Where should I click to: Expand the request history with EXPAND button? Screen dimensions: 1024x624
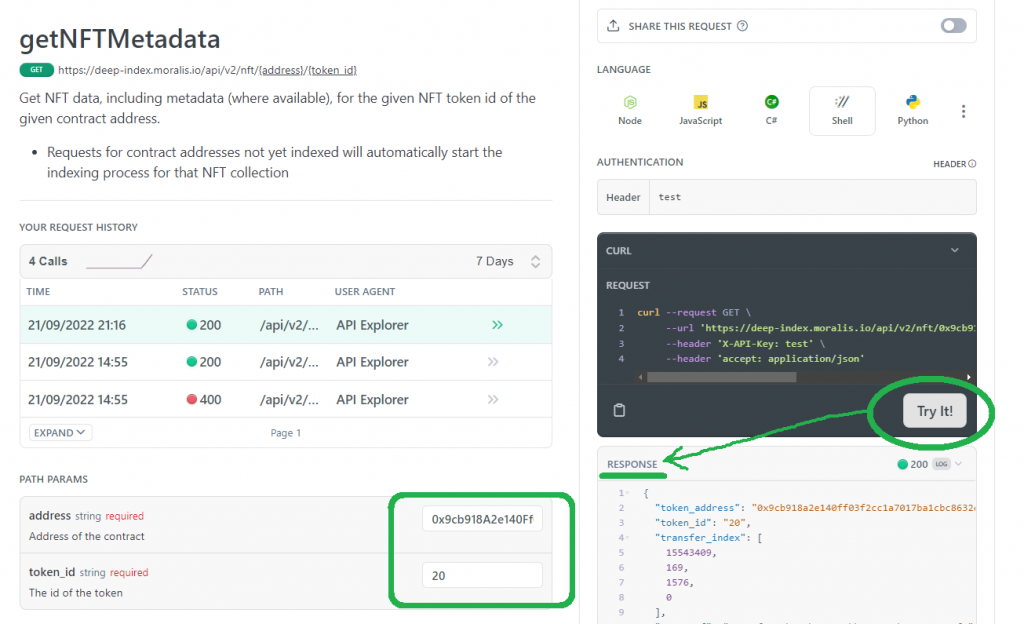59,433
